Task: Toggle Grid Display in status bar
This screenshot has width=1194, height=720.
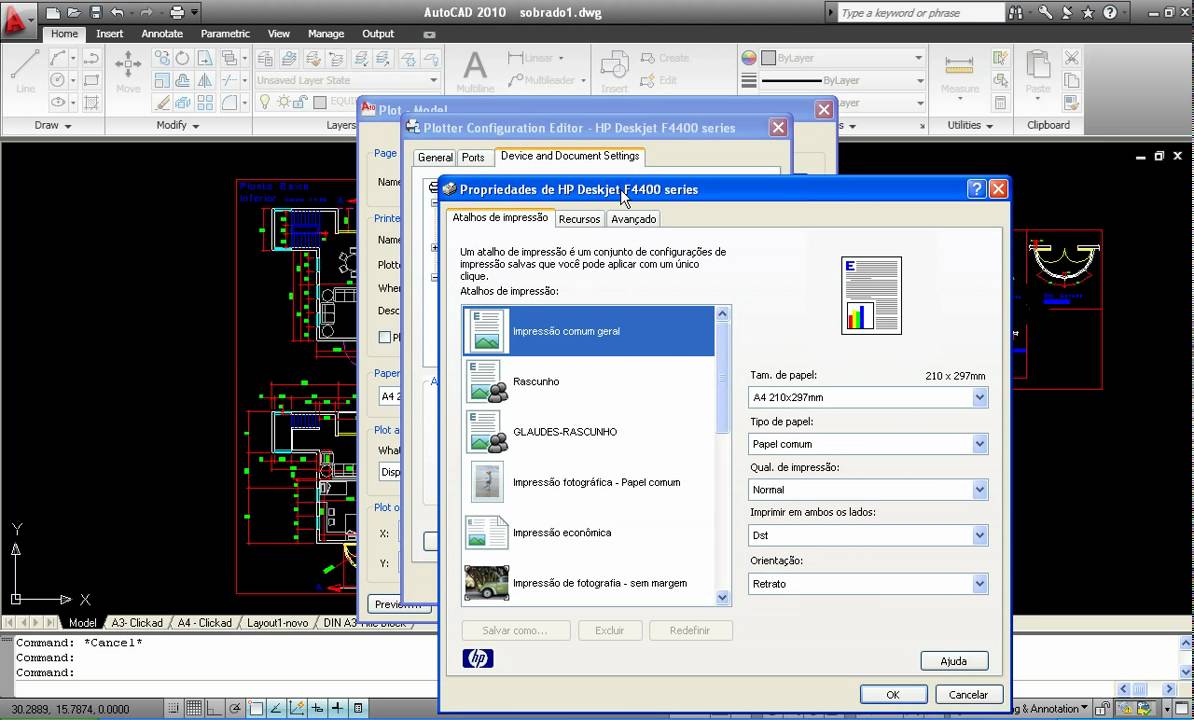Action: click(x=194, y=709)
